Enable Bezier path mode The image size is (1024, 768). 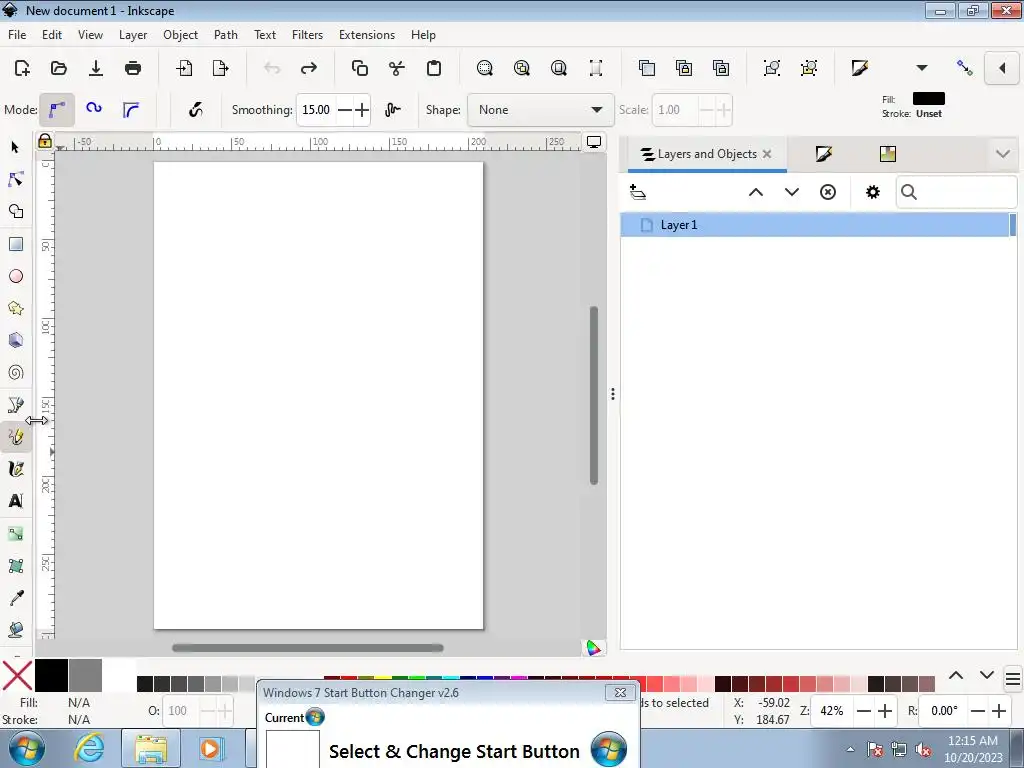(x=57, y=110)
